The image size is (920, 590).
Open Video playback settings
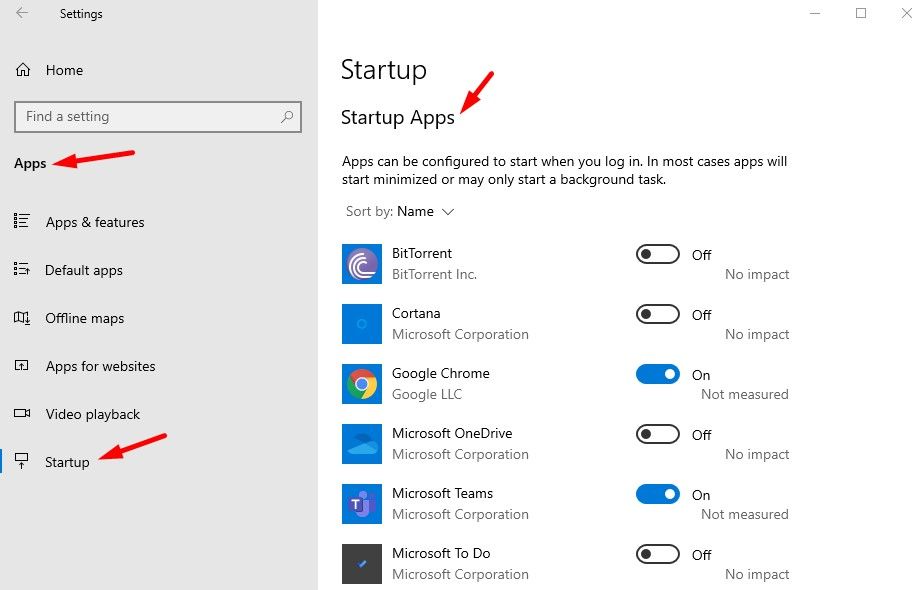[92, 414]
